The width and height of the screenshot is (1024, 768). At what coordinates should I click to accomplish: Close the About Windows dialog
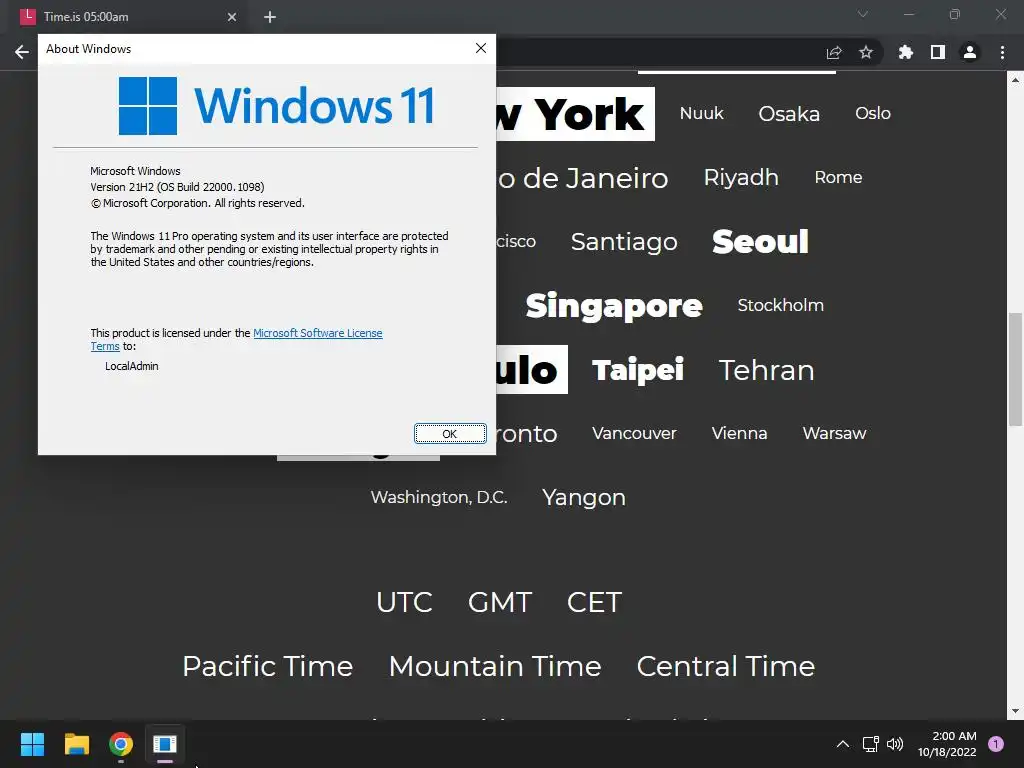pos(481,48)
